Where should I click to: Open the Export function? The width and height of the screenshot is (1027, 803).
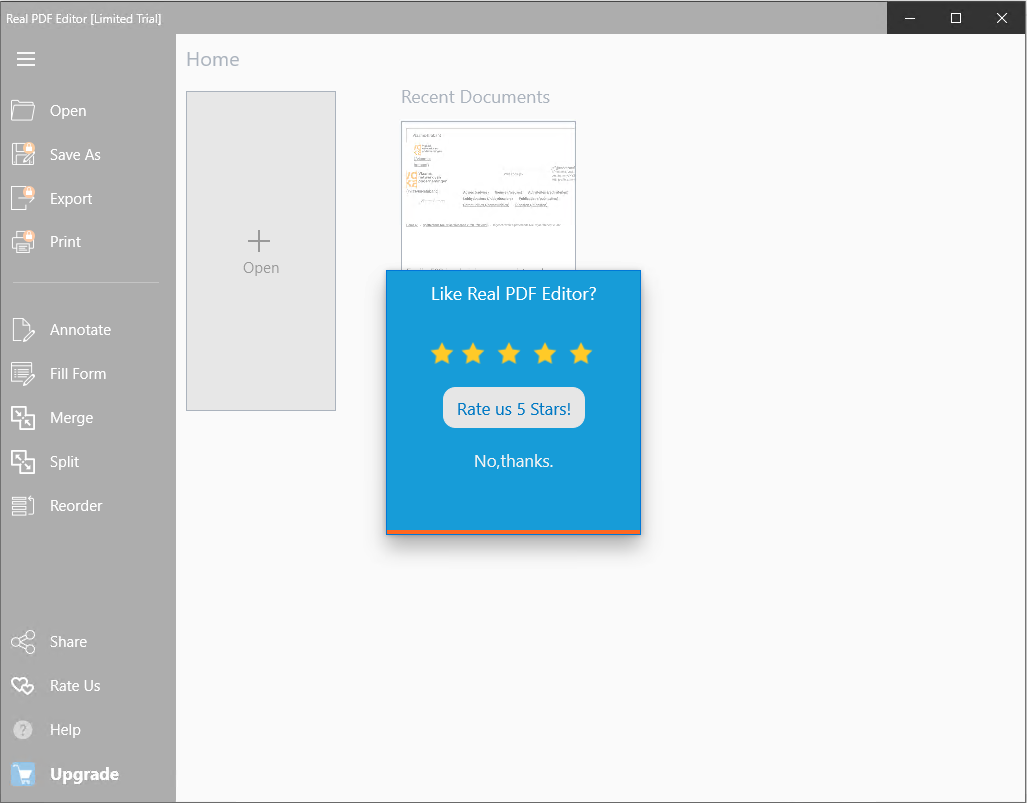click(70, 197)
